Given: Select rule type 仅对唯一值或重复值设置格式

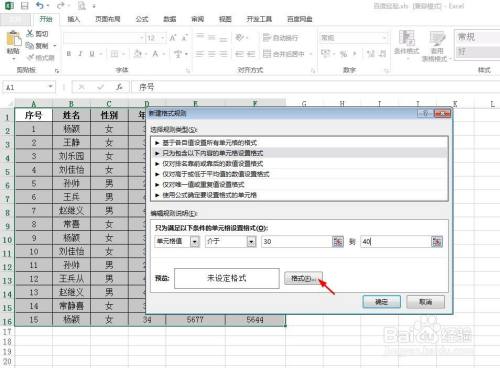Looking at the screenshot, I should click(x=299, y=184).
